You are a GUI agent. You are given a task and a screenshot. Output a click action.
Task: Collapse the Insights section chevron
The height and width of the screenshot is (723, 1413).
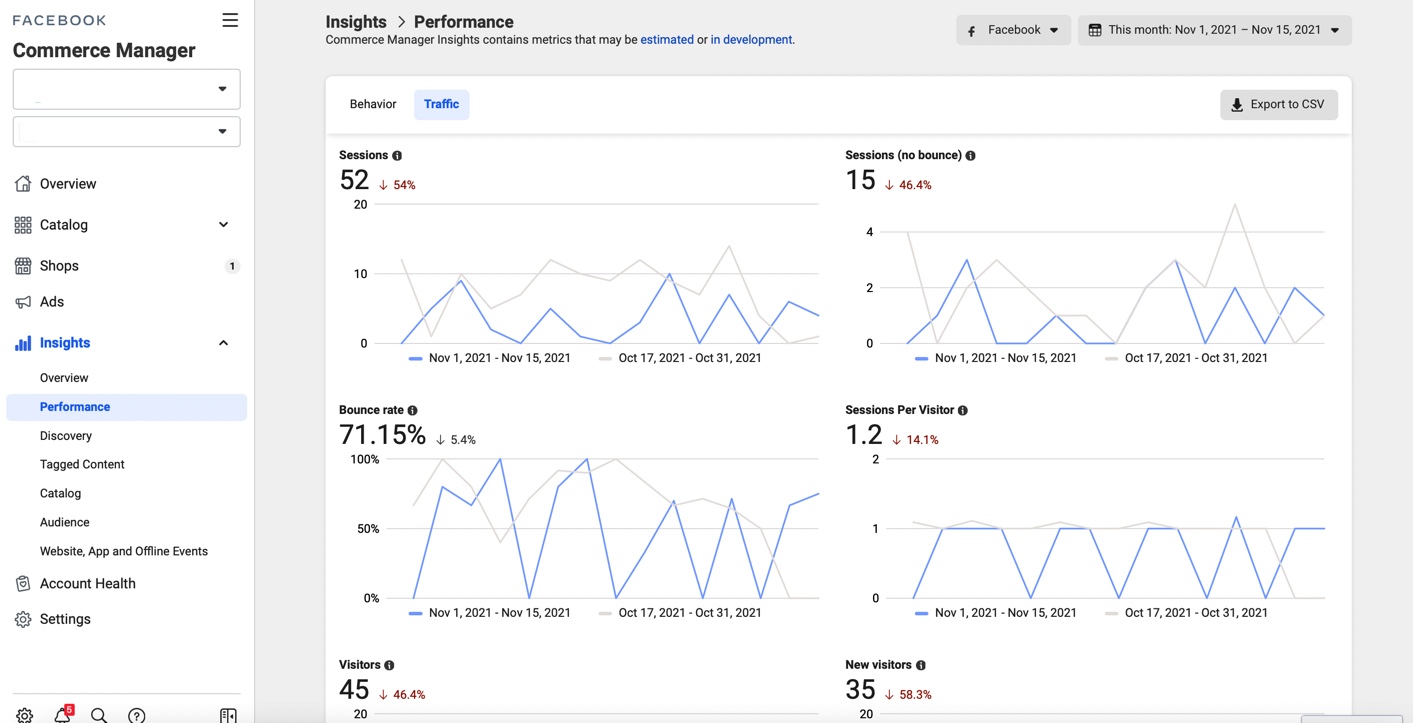(x=223, y=343)
